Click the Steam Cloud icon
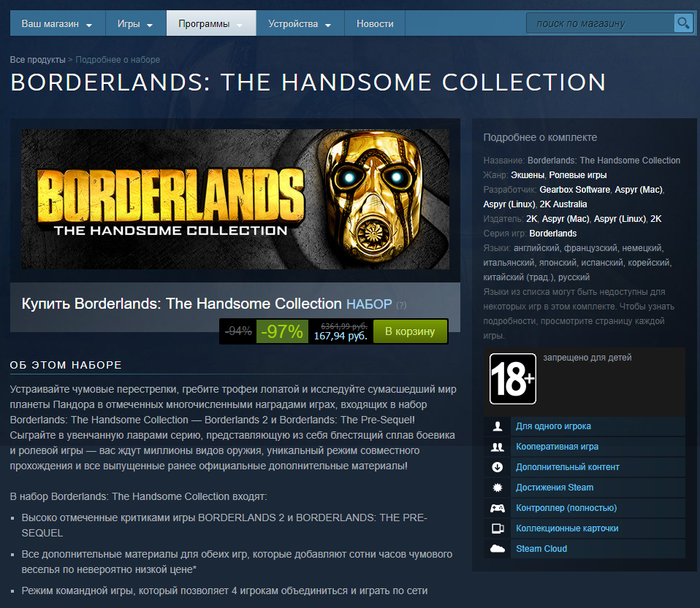Image resolution: width=700 pixels, height=608 pixels. pyautogui.click(x=497, y=549)
